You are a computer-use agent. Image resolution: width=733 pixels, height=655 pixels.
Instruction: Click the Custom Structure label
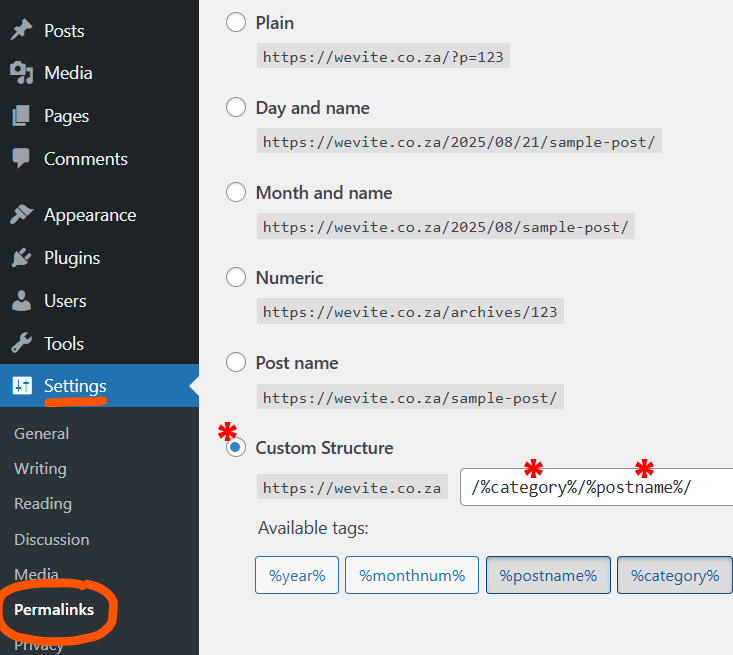pos(324,448)
